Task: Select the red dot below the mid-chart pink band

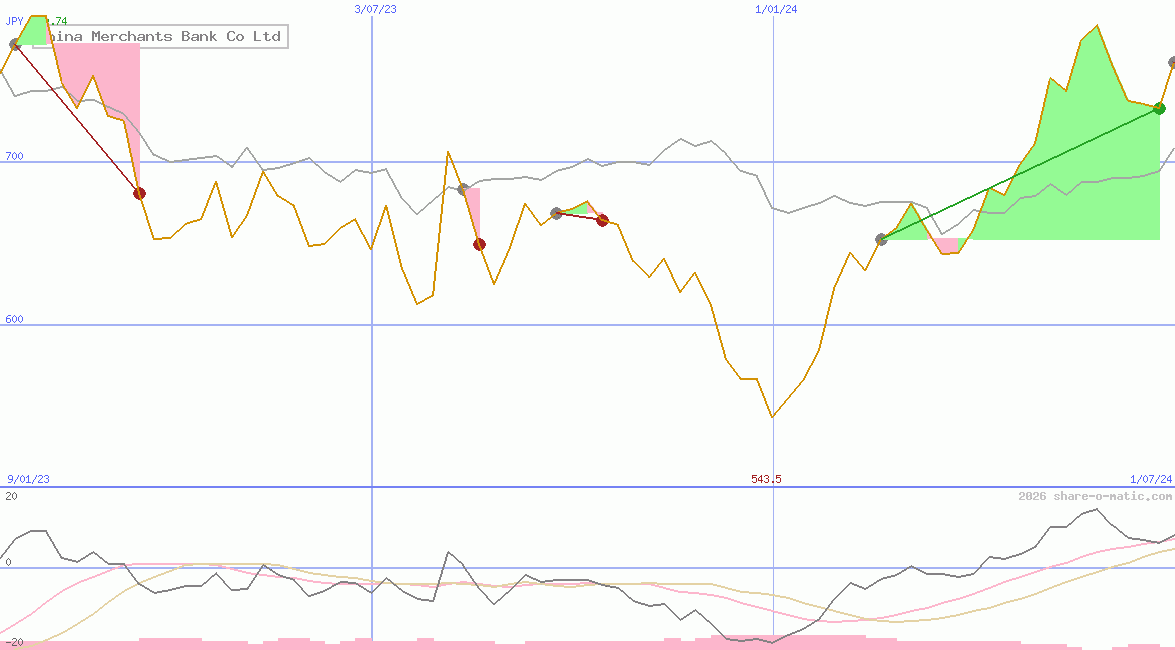Action: click(x=478, y=243)
